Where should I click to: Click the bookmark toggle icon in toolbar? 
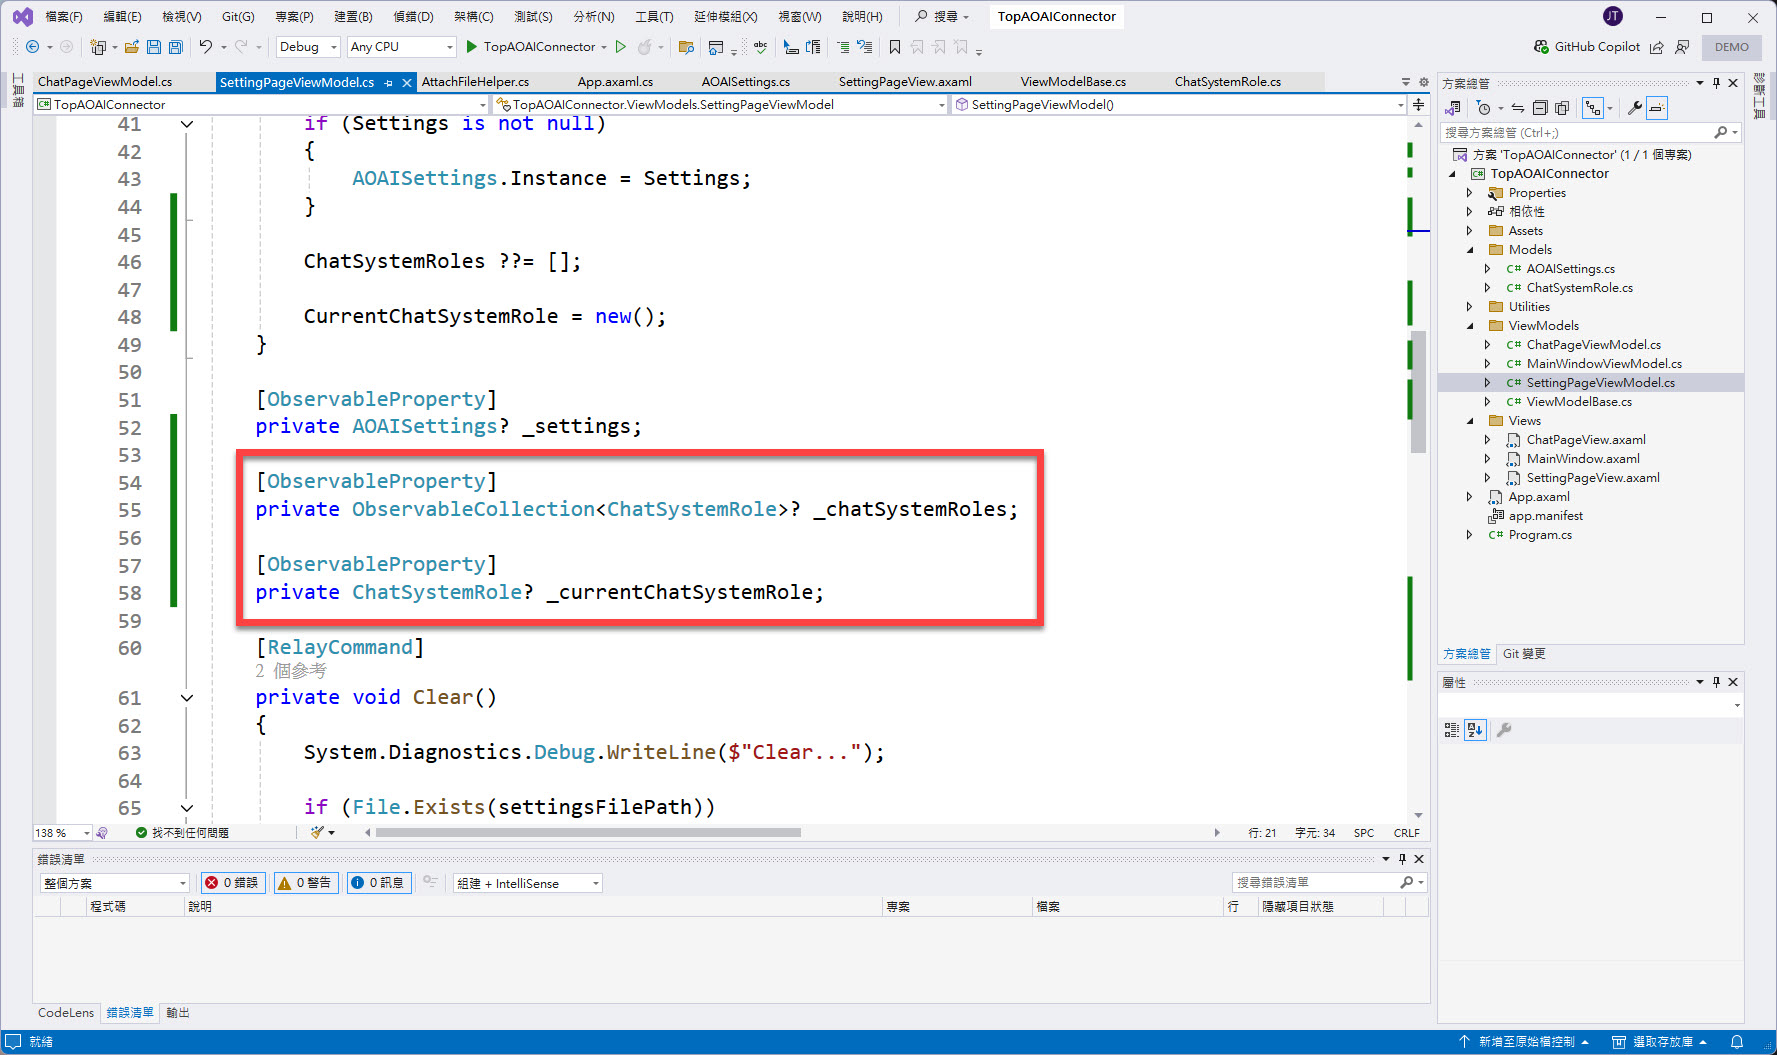click(895, 47)
